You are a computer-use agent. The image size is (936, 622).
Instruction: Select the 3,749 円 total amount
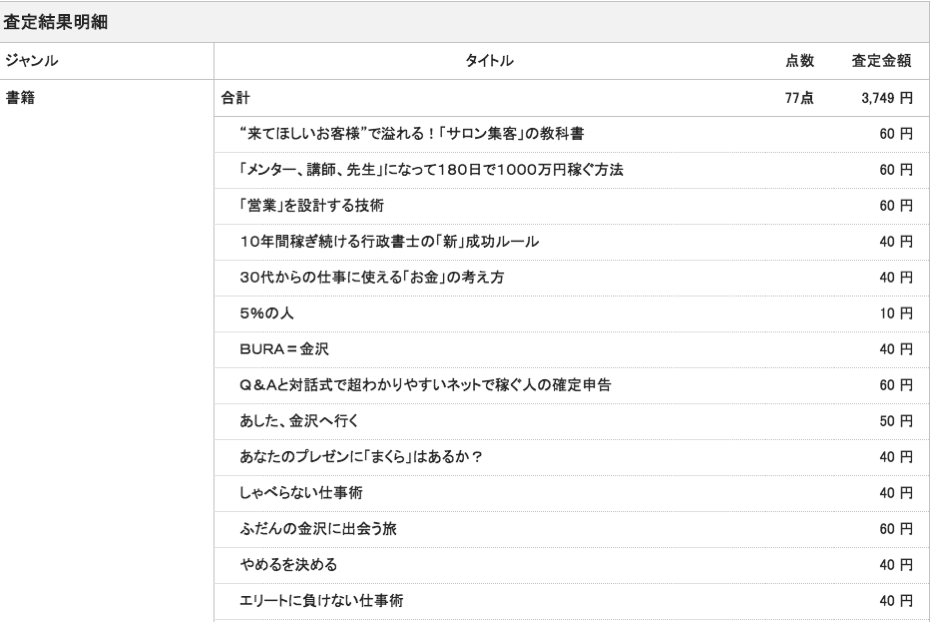887,97
